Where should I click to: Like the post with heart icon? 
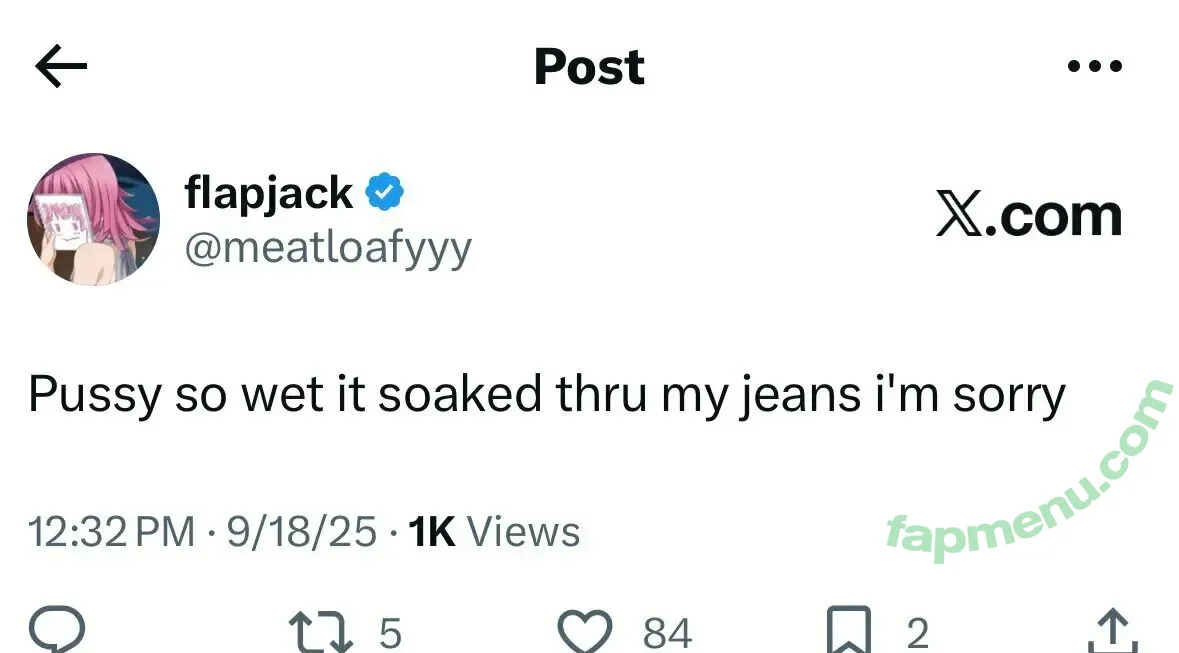(x=583, y=632)
